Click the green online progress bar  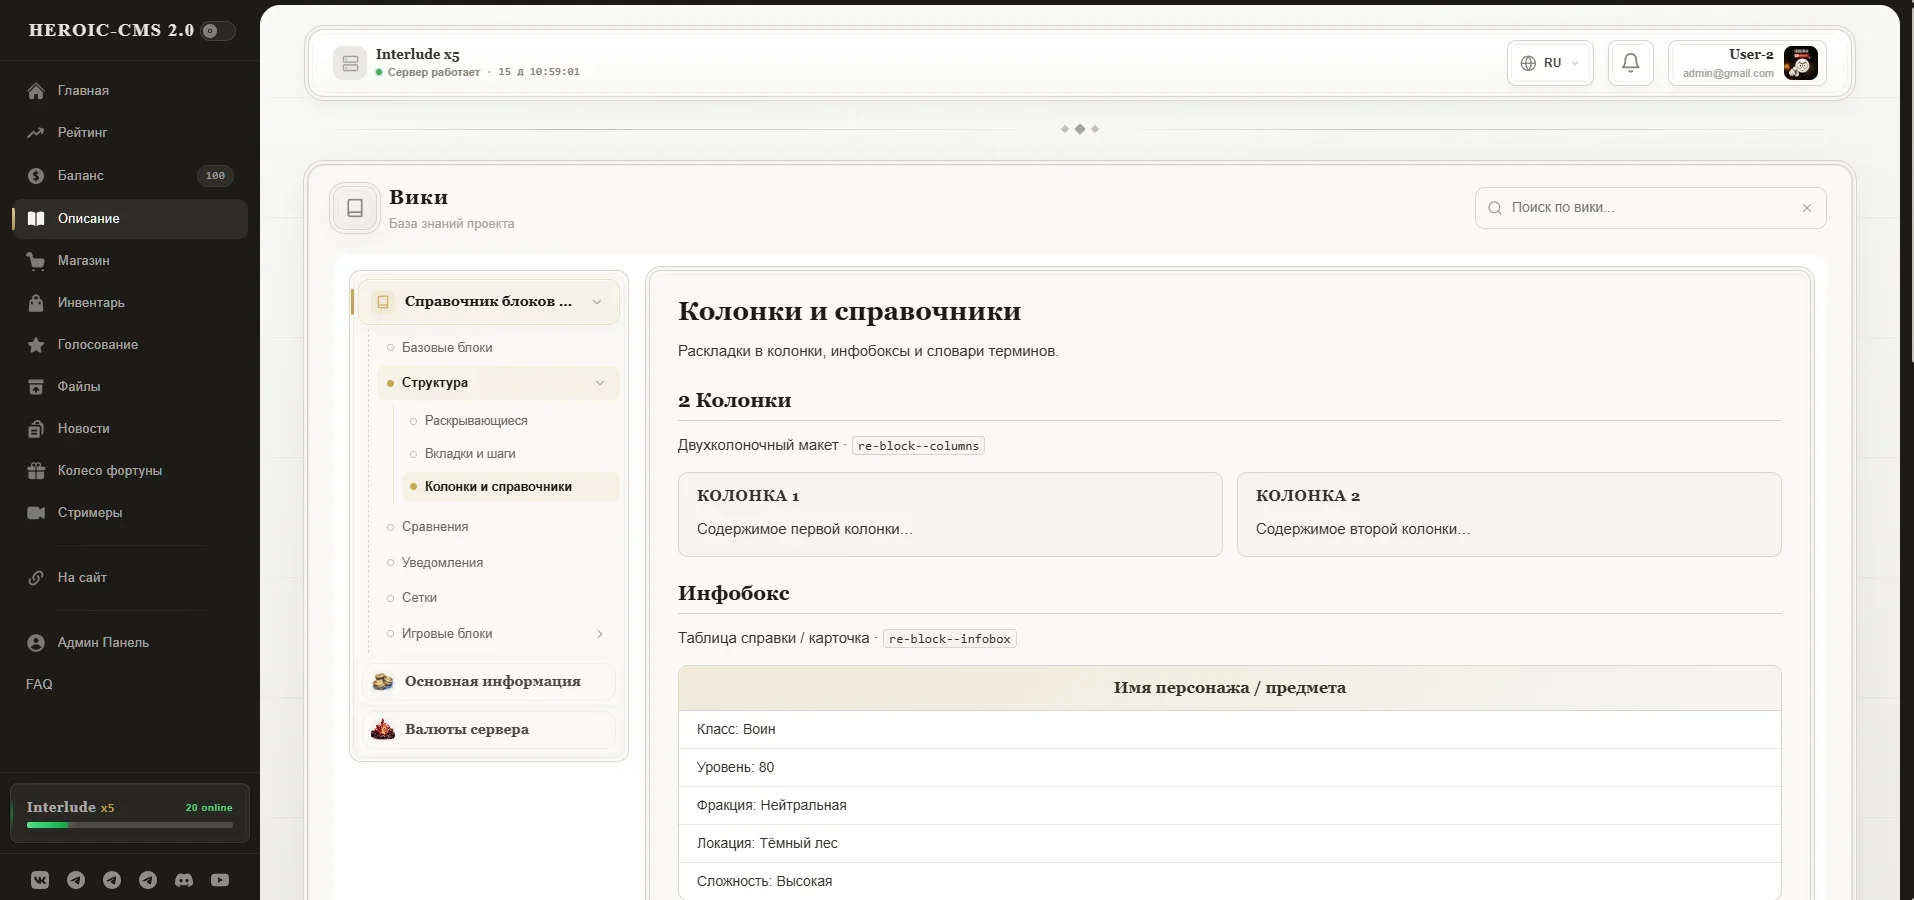coord(130,825)
